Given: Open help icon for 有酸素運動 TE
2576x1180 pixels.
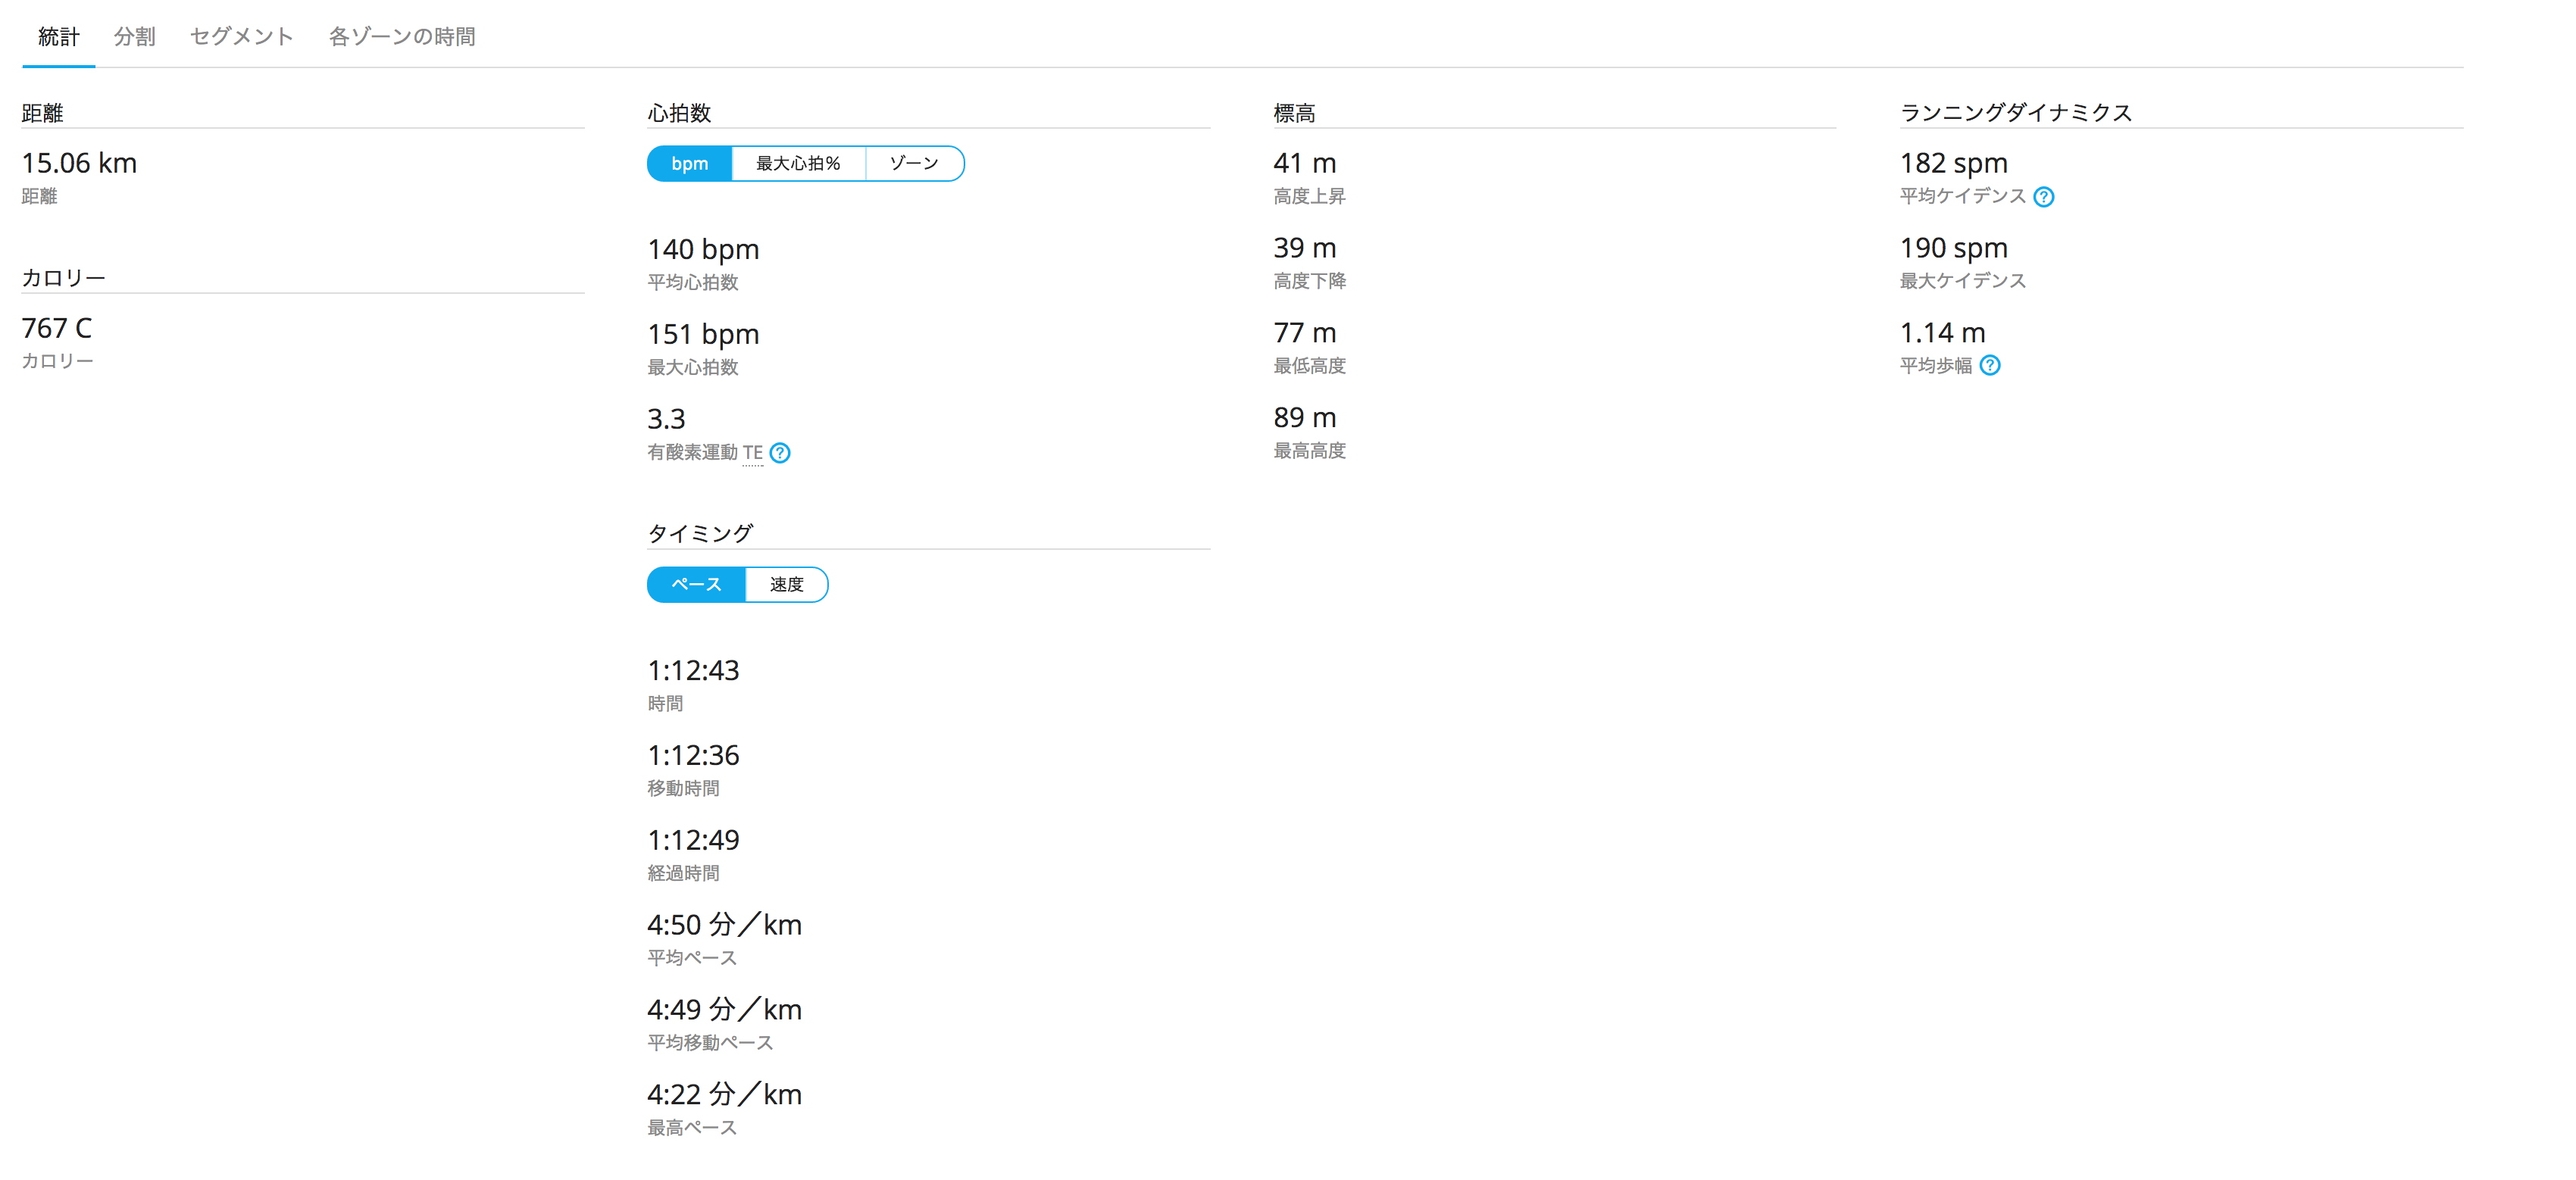Looking at the screenshot, I should (x=780, y=453).
